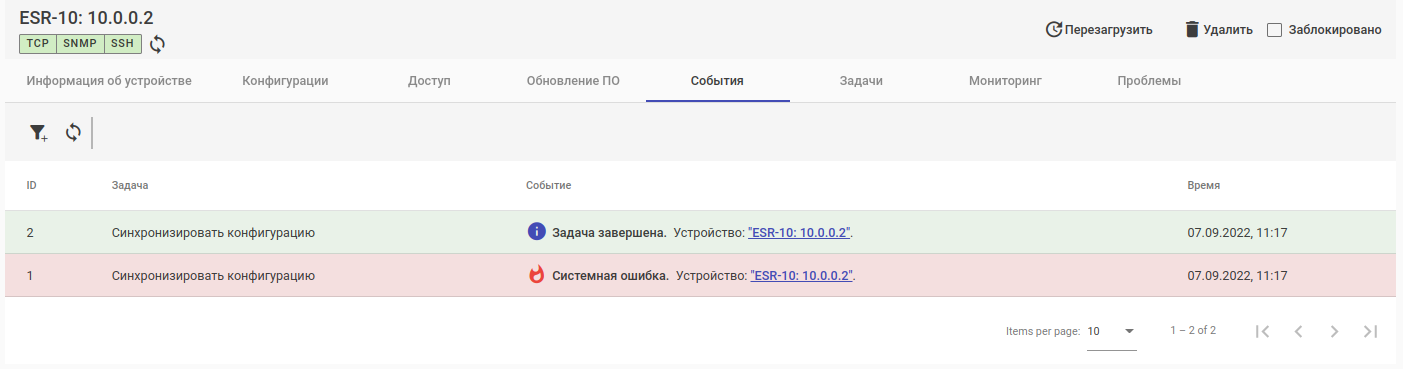Go to the next page arrow

[x=1334, y=331]
